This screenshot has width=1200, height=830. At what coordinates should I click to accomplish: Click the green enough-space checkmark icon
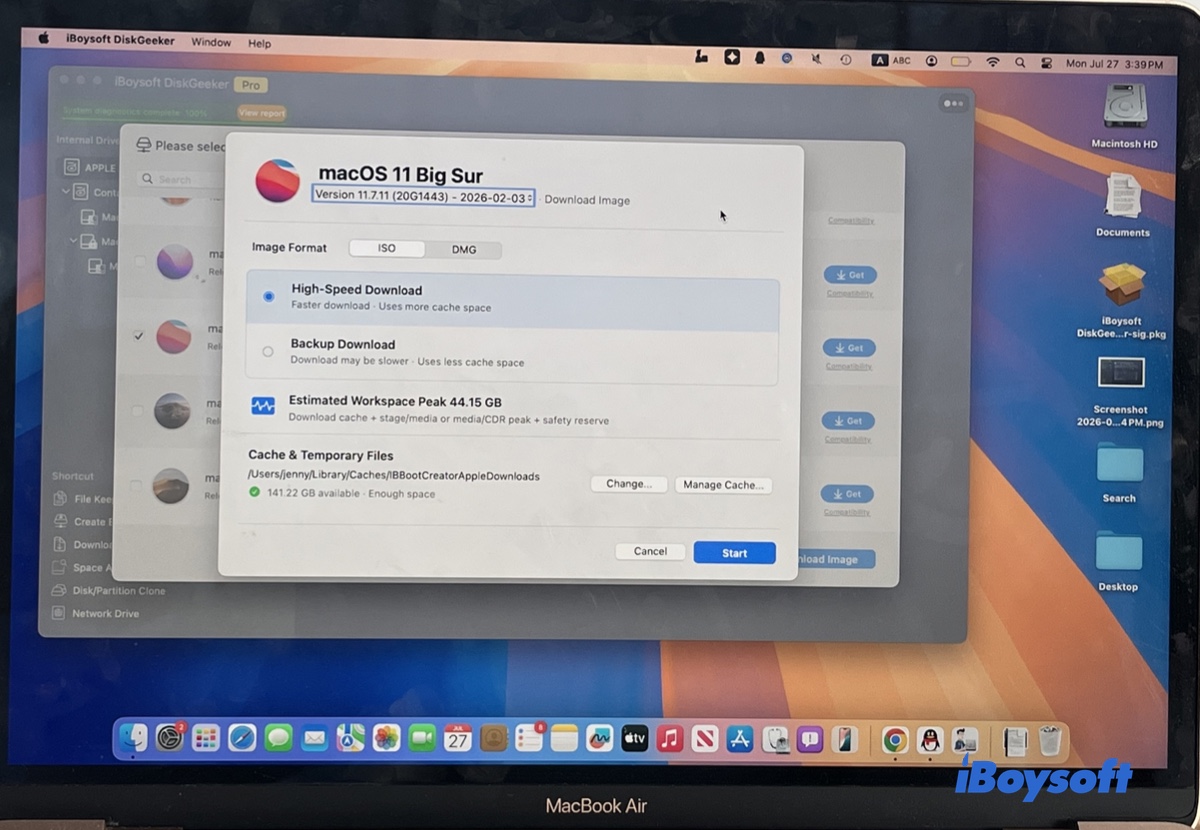(x=254, y=493)
